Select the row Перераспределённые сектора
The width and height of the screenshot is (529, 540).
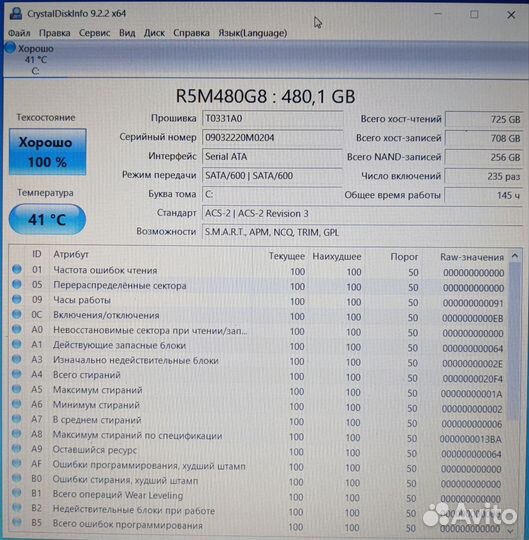coord(258,286)
